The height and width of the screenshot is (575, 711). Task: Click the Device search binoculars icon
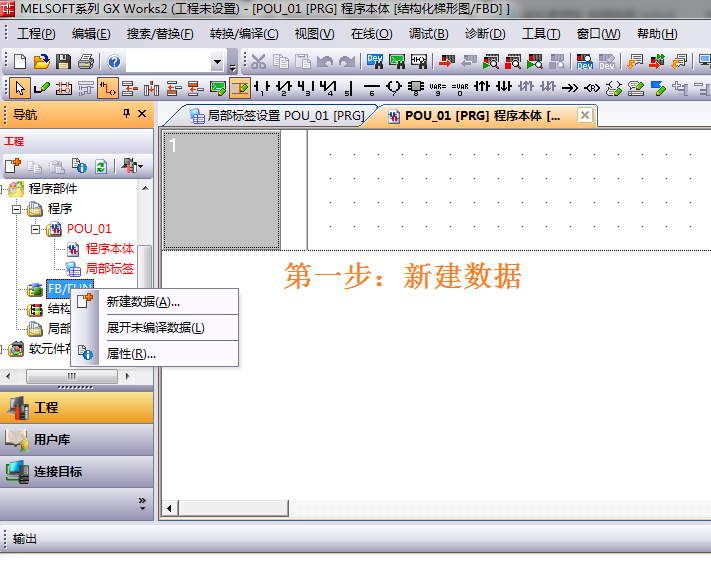point(375,61)
